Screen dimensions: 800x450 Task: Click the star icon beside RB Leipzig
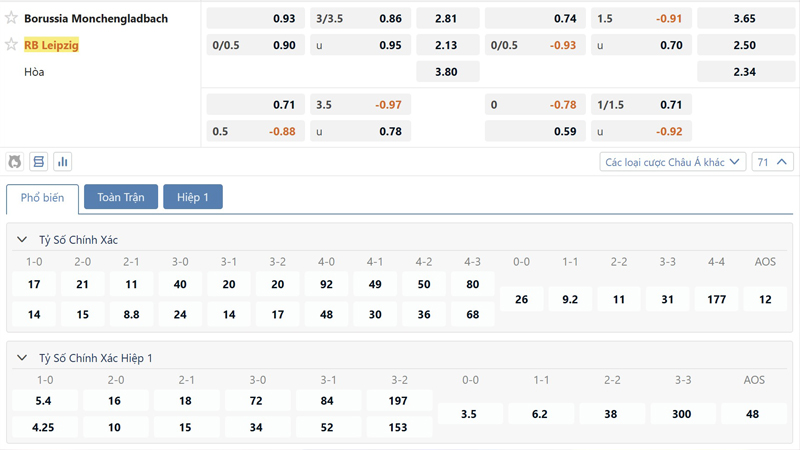tap(12, 45)
